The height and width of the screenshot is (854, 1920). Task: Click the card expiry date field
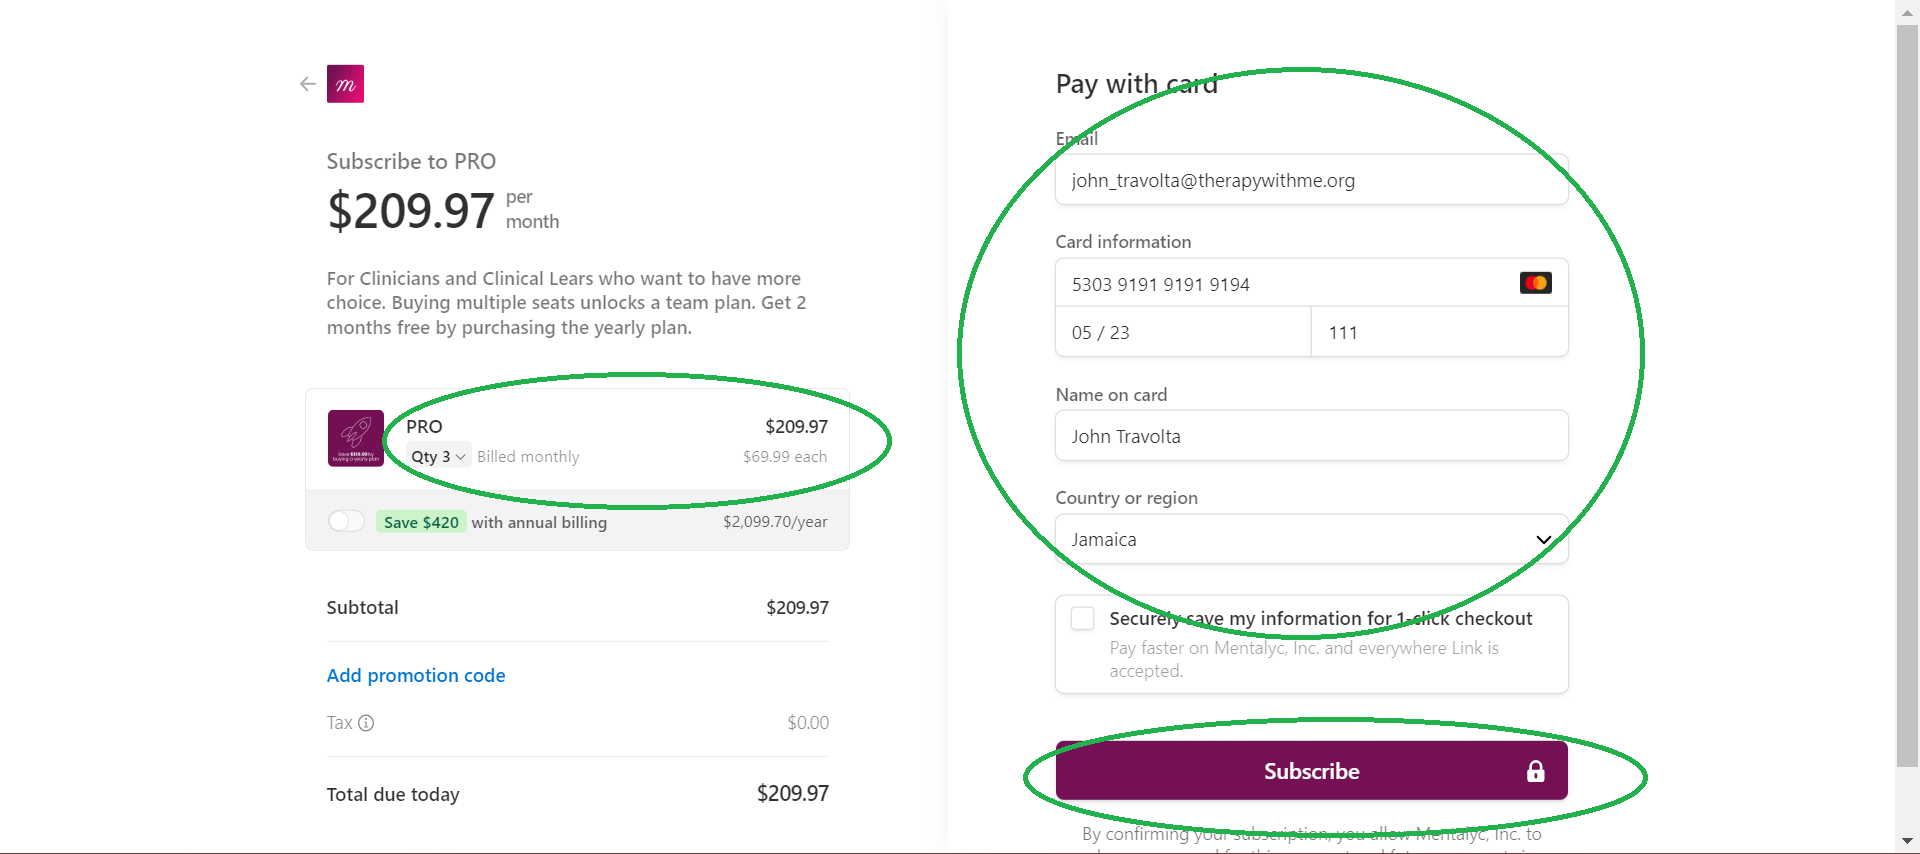coord(1183,332)
